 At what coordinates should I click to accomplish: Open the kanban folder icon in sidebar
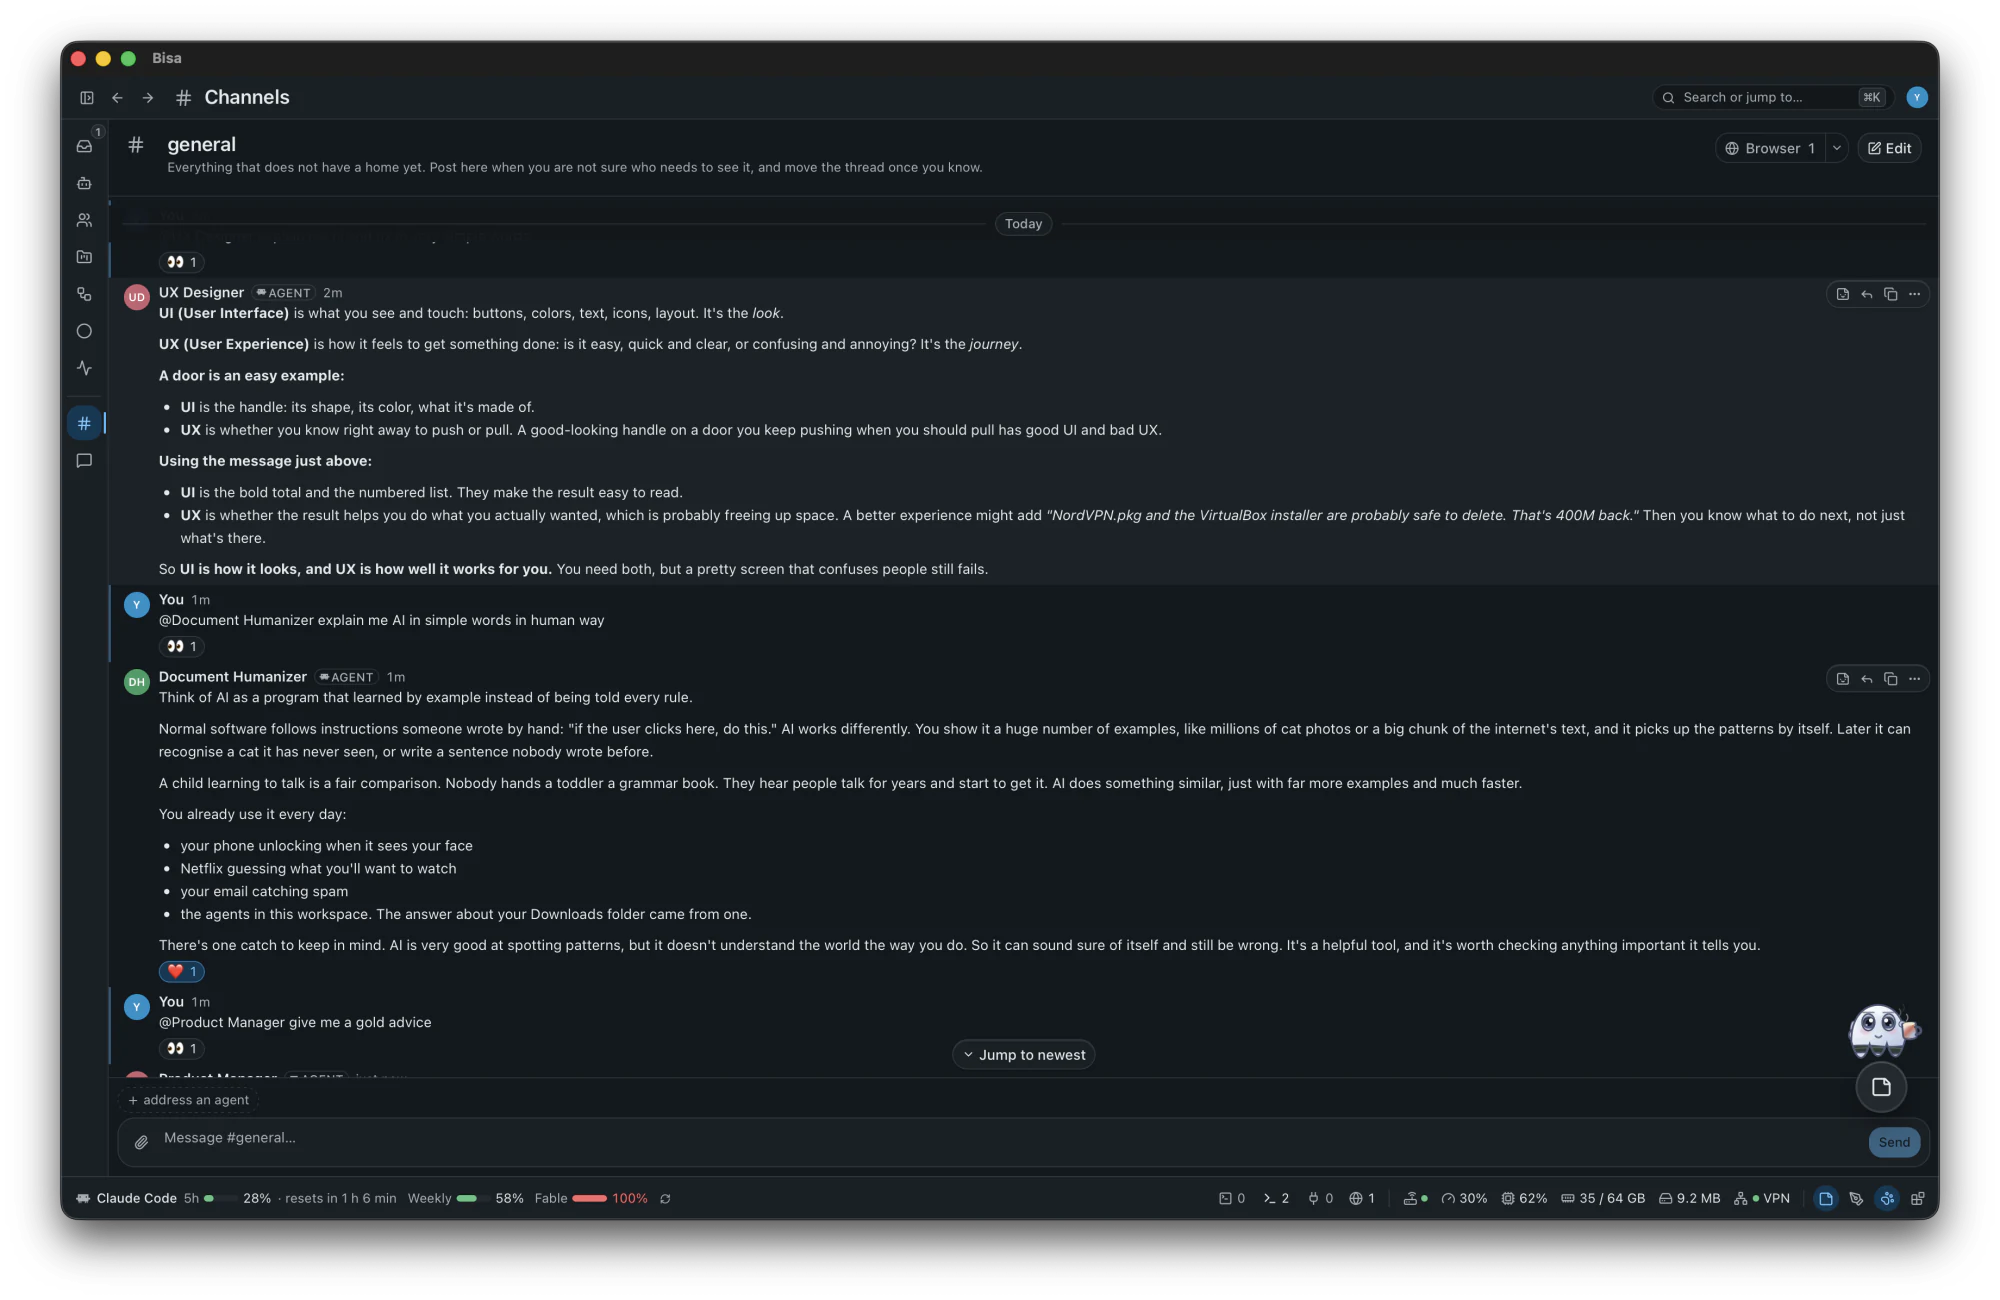[x=84, y=257]
